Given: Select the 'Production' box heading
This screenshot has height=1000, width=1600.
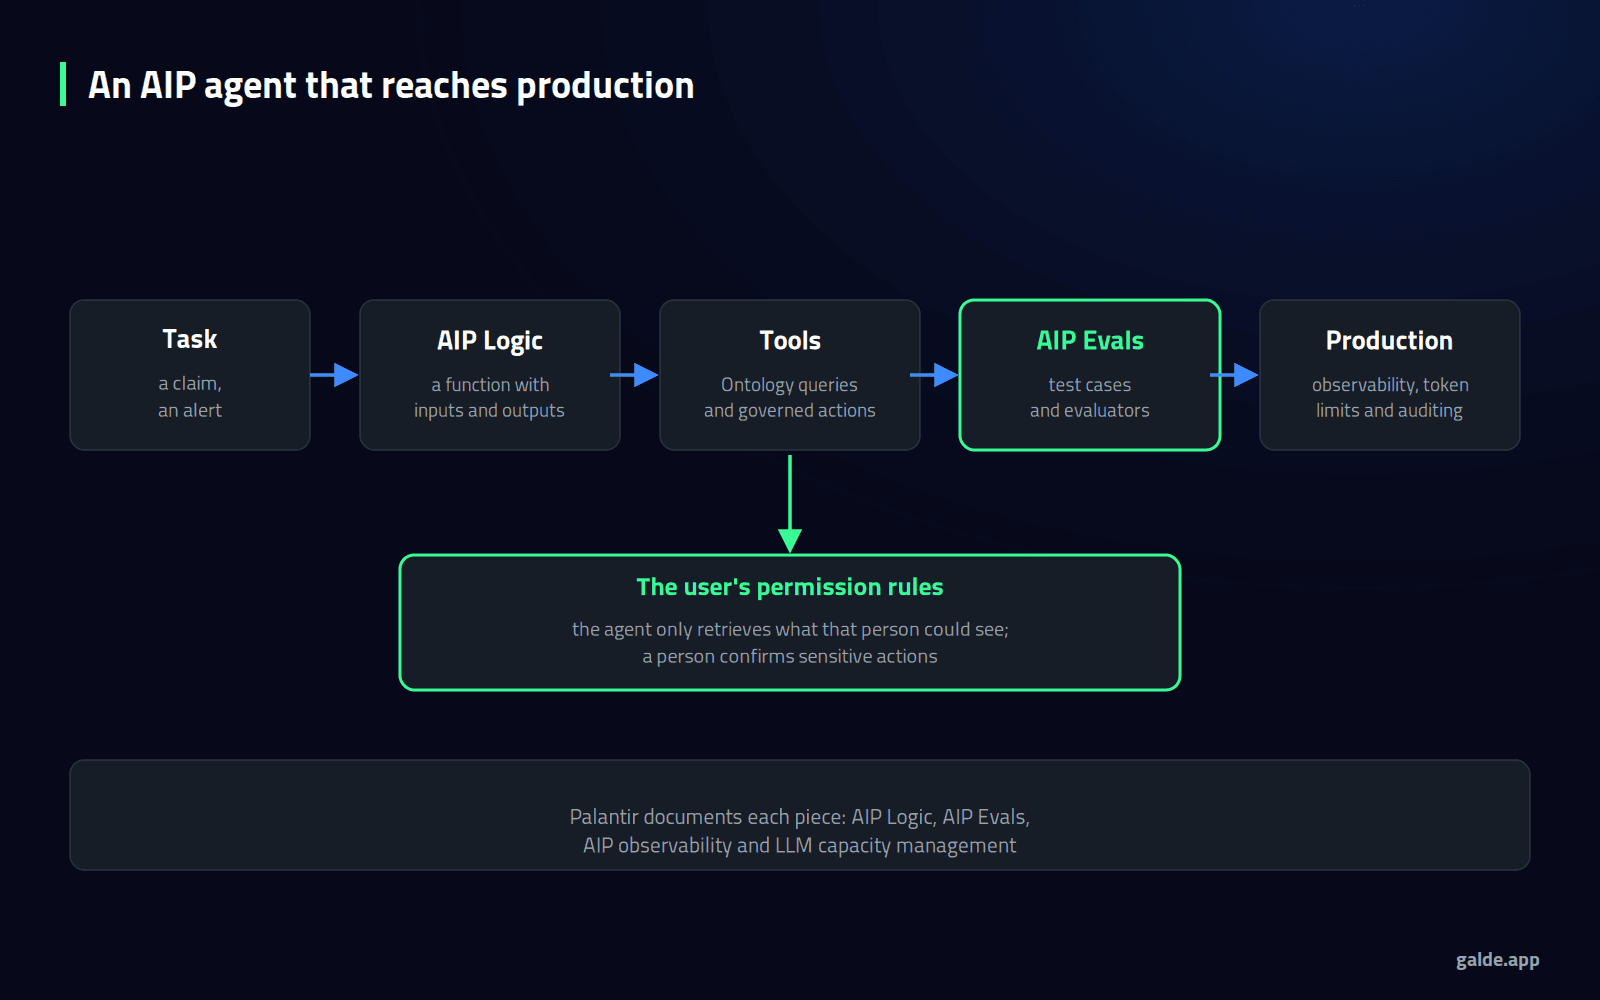Looking at the screenshot, I should coord(1390,341).
